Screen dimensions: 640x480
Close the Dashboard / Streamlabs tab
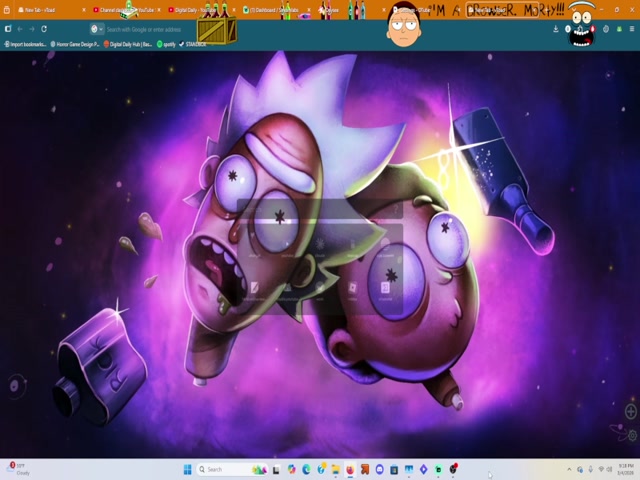pyautogui.click(x=309, y=10)
